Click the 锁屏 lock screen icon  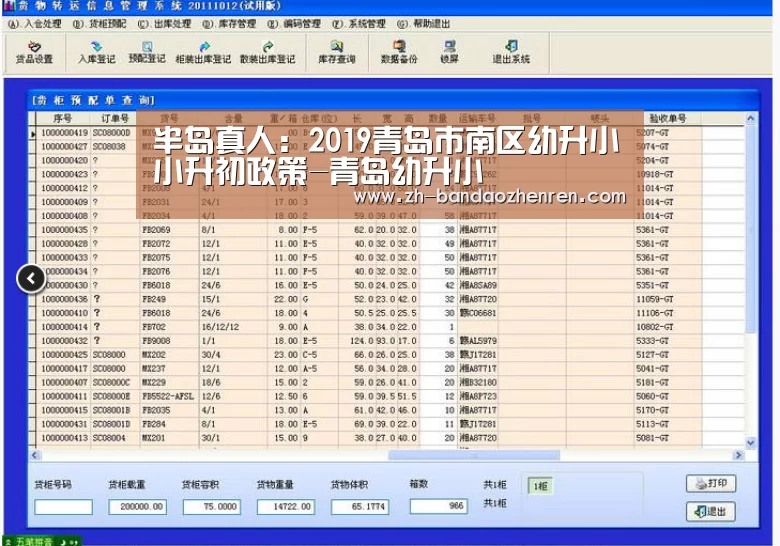click(449, 52)
